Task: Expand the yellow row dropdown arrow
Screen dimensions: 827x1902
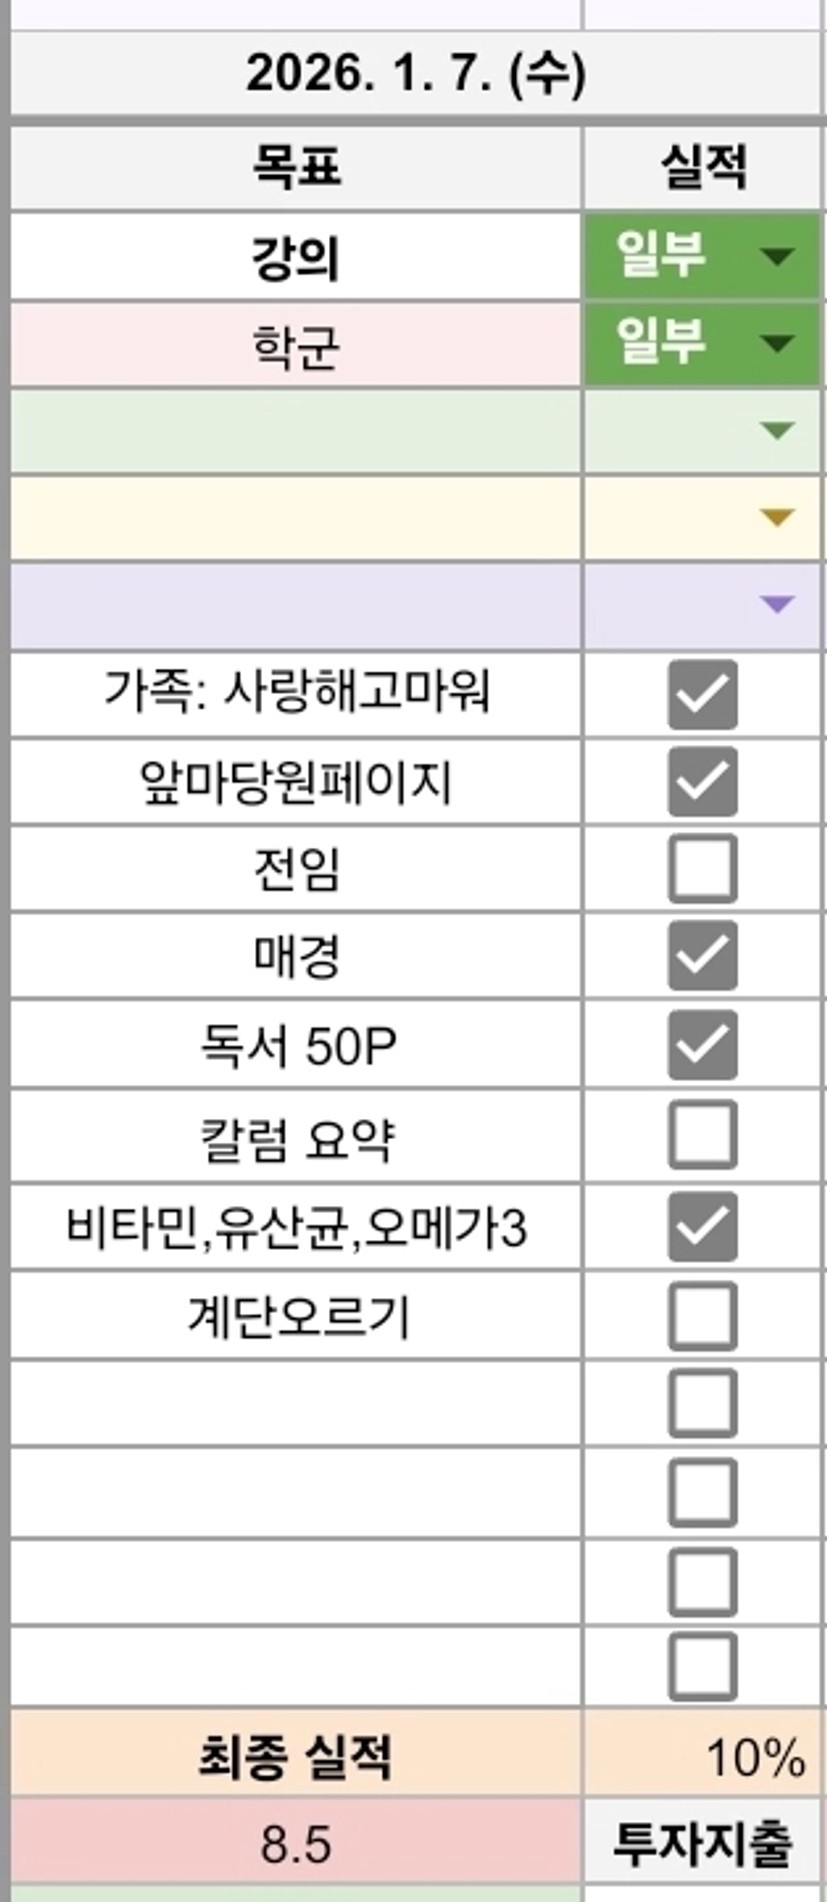Action: click(776, 517)
